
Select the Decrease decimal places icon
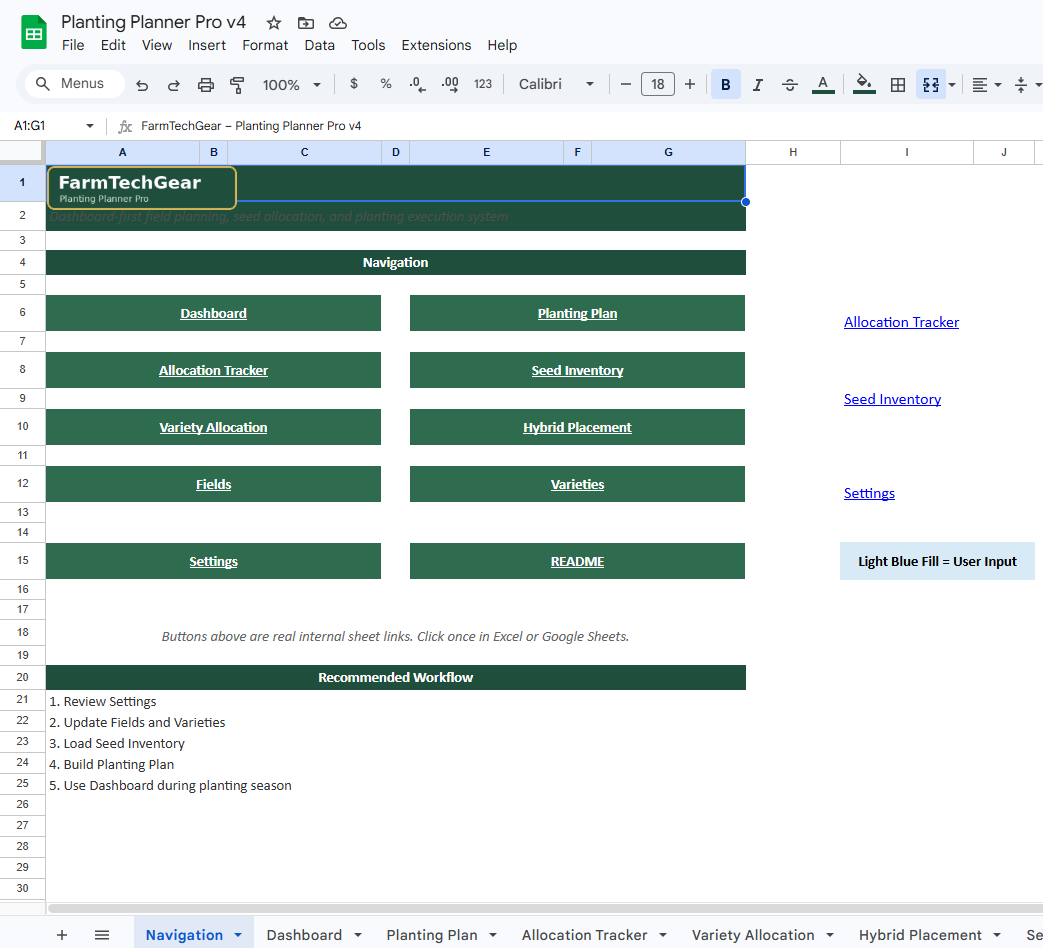[416, 84]
